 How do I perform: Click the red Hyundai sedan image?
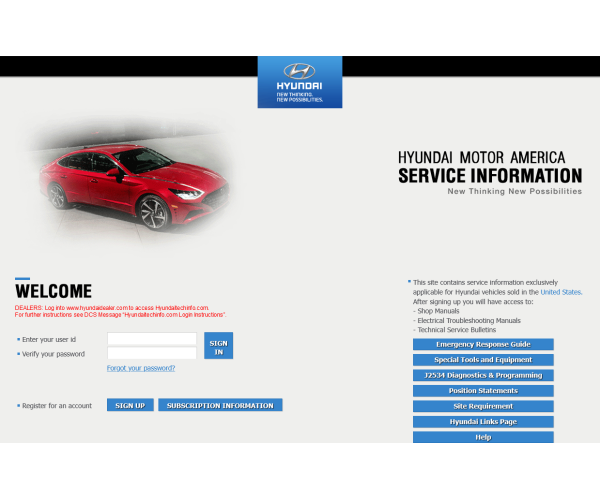click(x=134, y=187)
